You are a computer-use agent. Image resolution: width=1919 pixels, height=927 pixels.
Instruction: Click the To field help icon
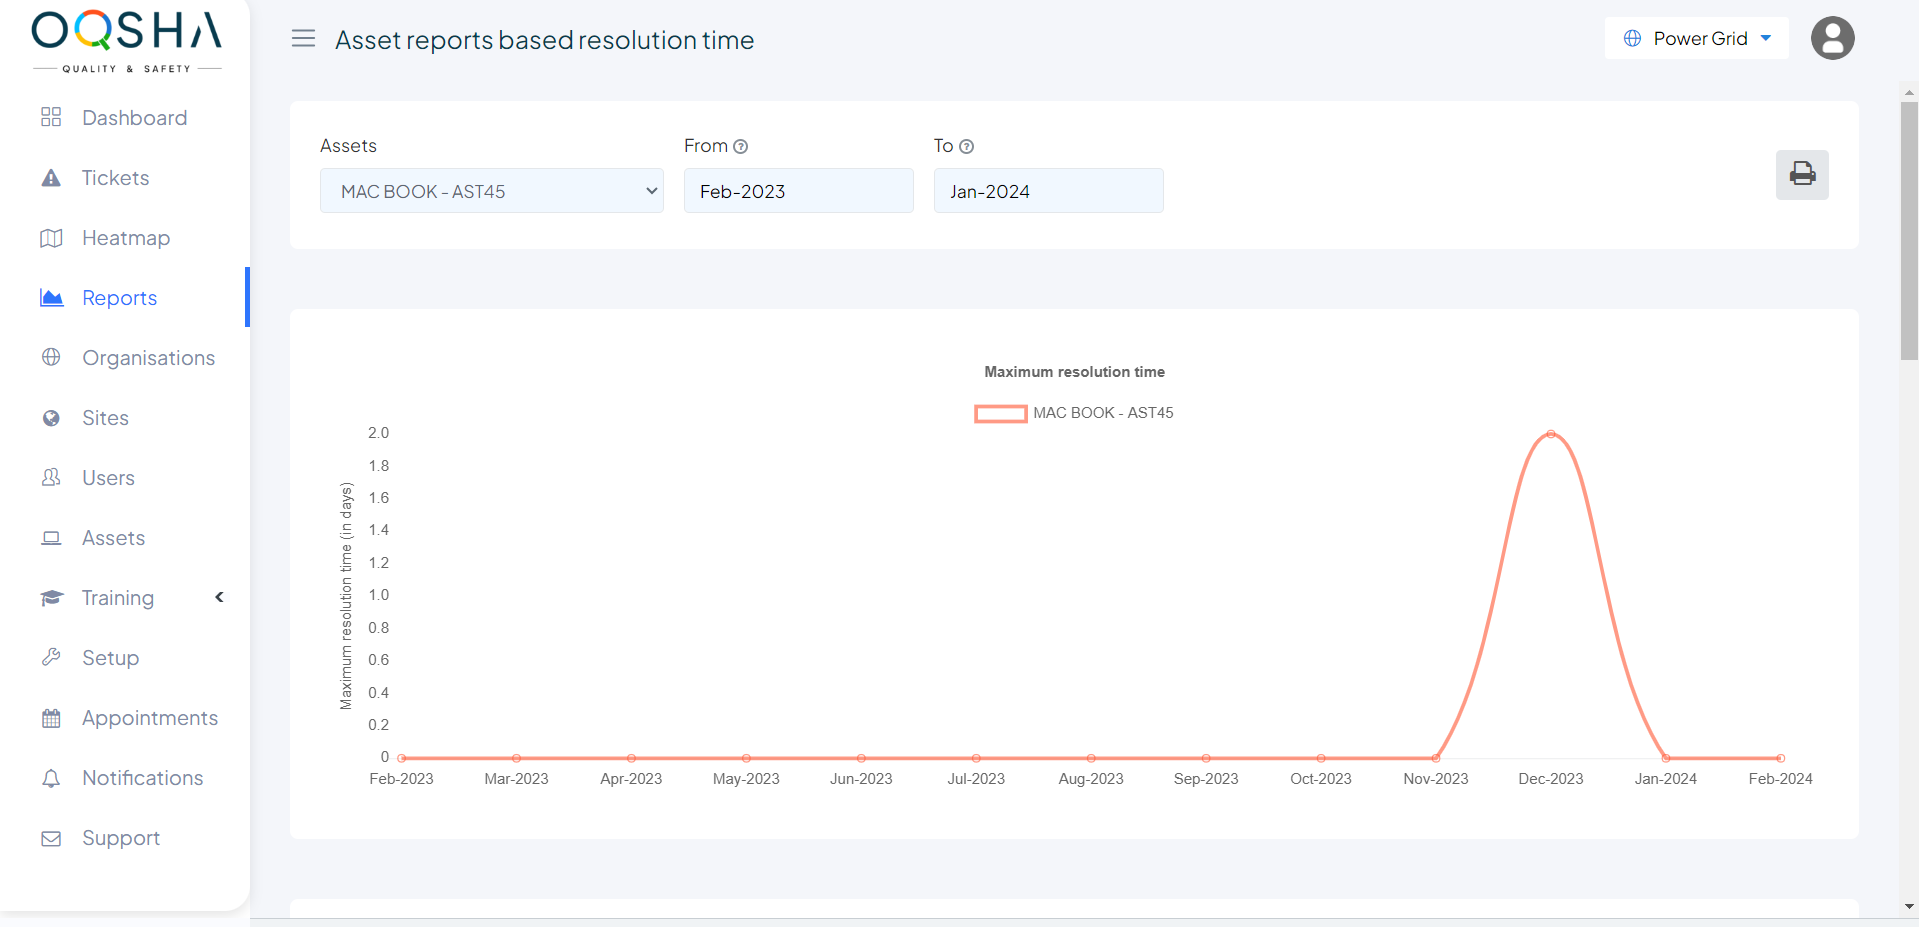tap(966, 147)
